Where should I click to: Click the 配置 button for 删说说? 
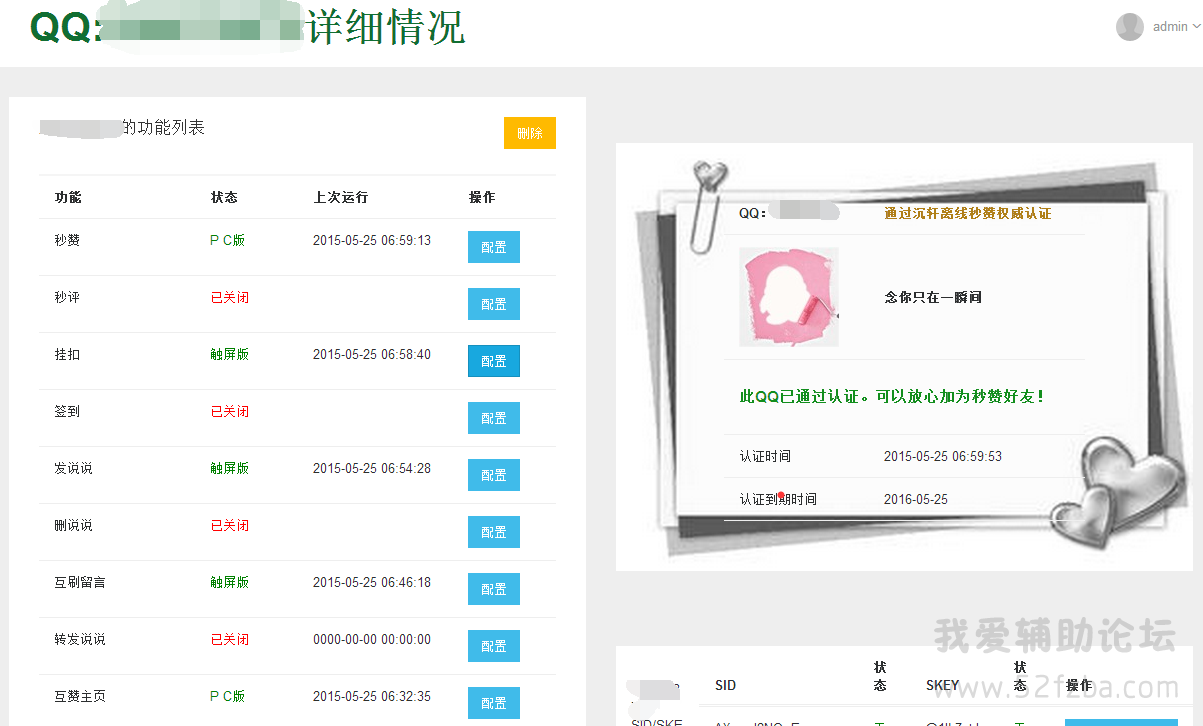click(494, 532)
